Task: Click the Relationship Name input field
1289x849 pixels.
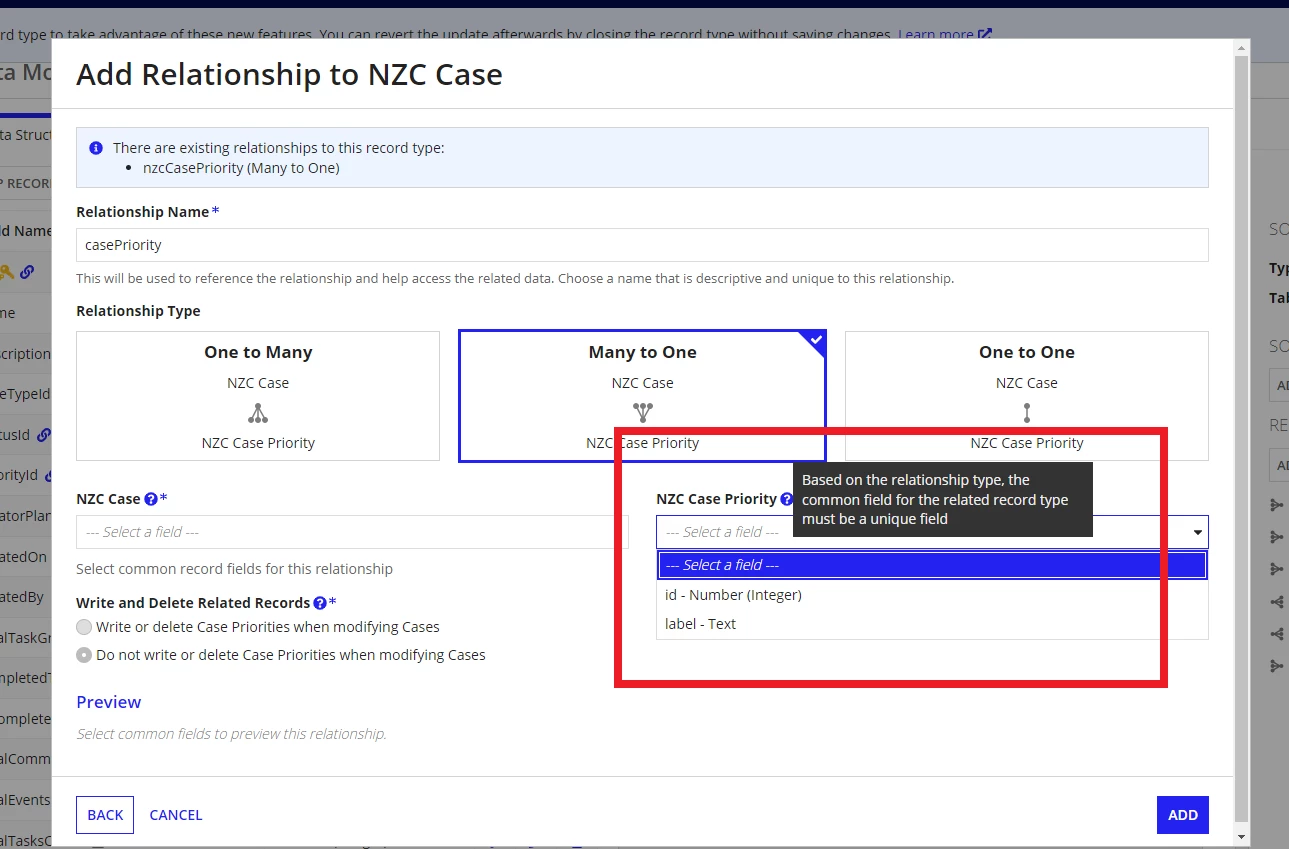Action: tap(642, 245)
